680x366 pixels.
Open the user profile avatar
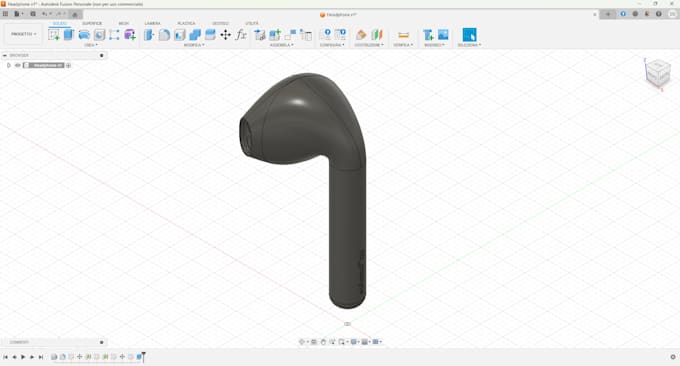(x=673, y=14)
